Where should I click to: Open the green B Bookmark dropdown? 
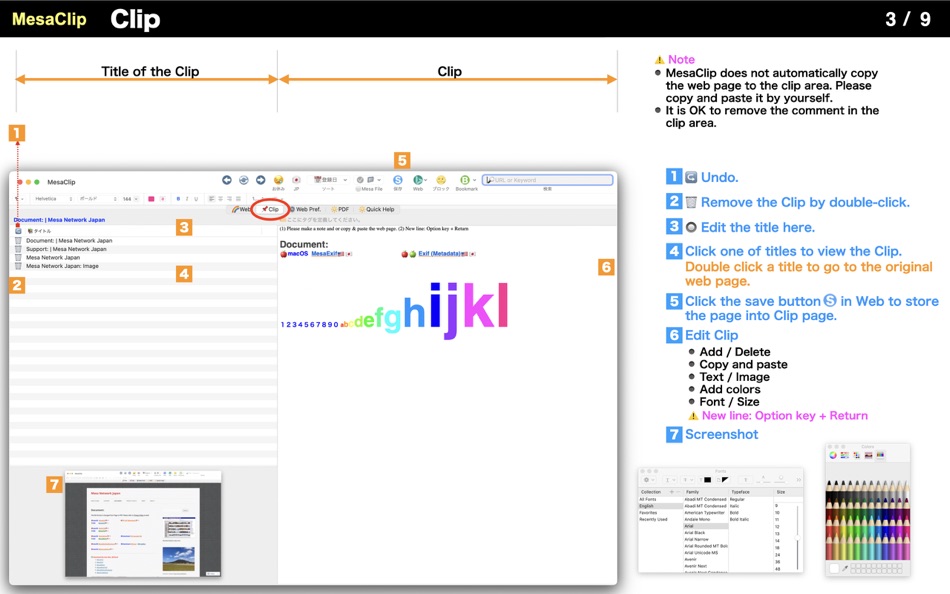pos(467,180)
